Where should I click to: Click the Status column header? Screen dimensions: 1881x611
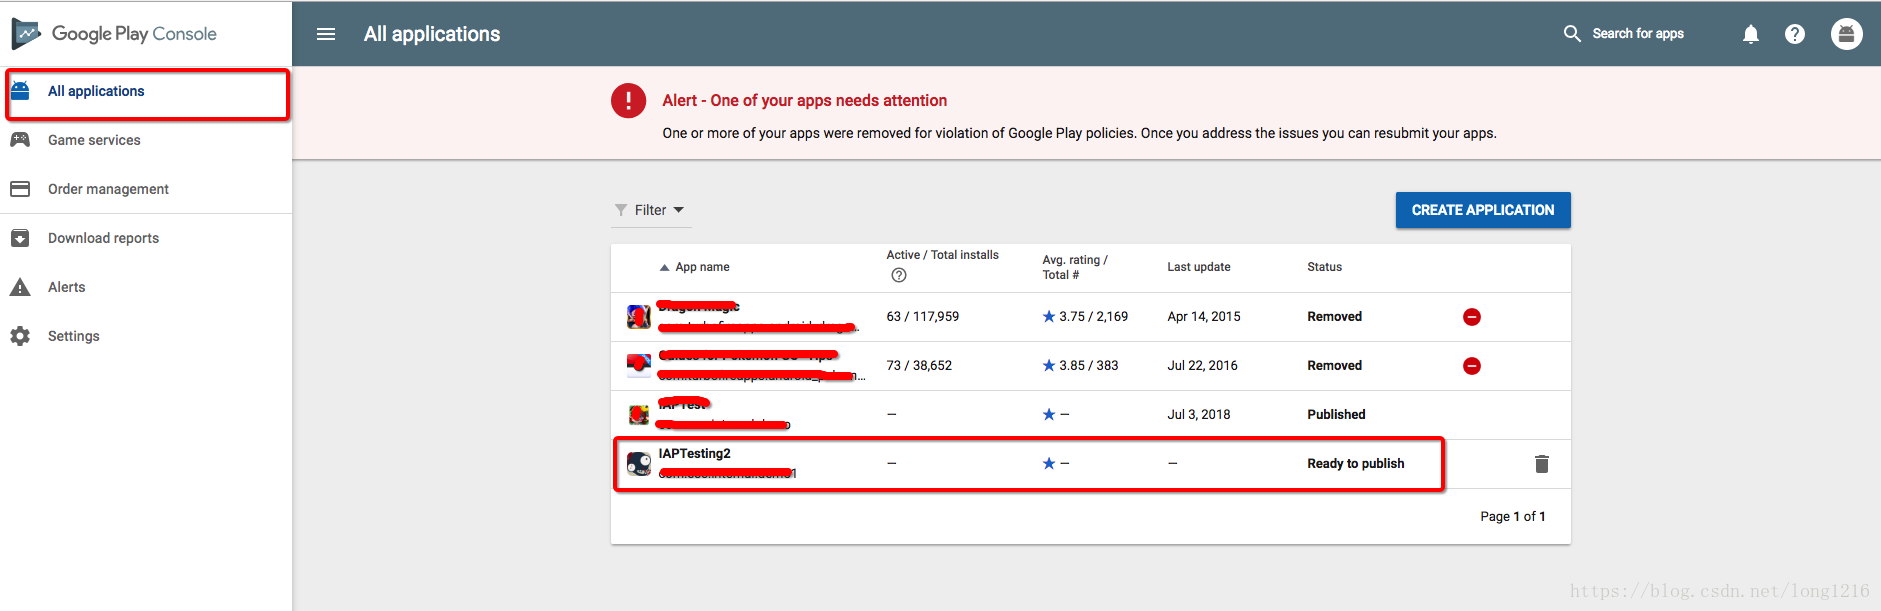tap(1324, 267)
